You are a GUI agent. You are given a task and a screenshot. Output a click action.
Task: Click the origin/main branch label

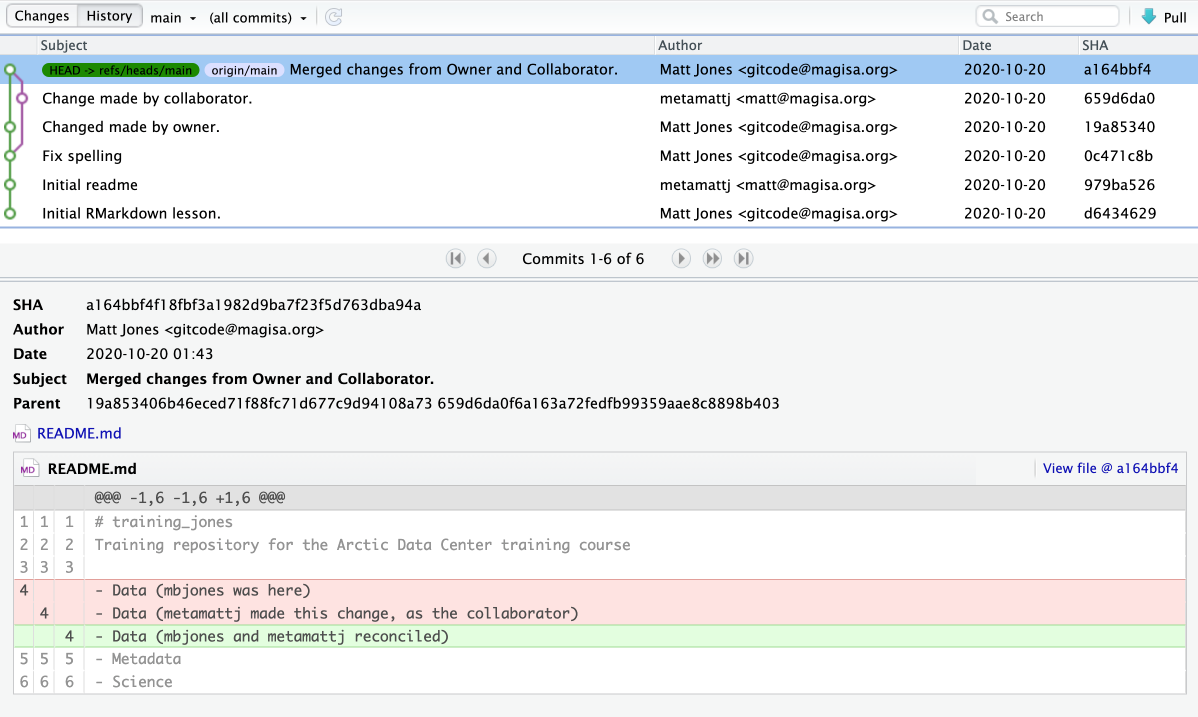[245, 70]
